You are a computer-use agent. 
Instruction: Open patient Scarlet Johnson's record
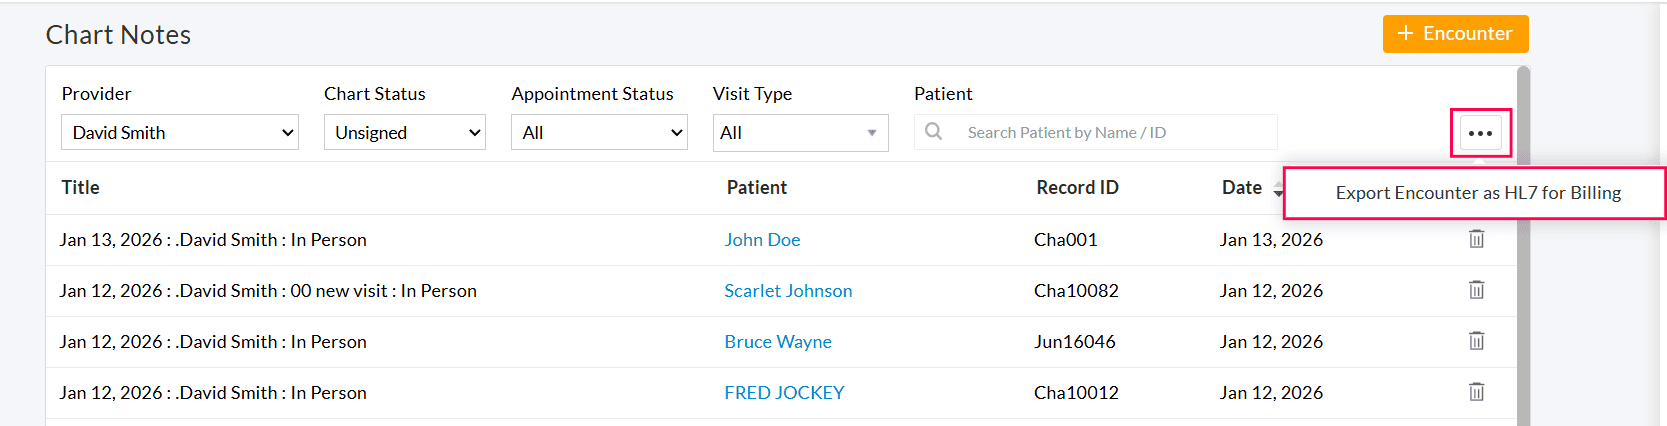[x=788, y=291]
